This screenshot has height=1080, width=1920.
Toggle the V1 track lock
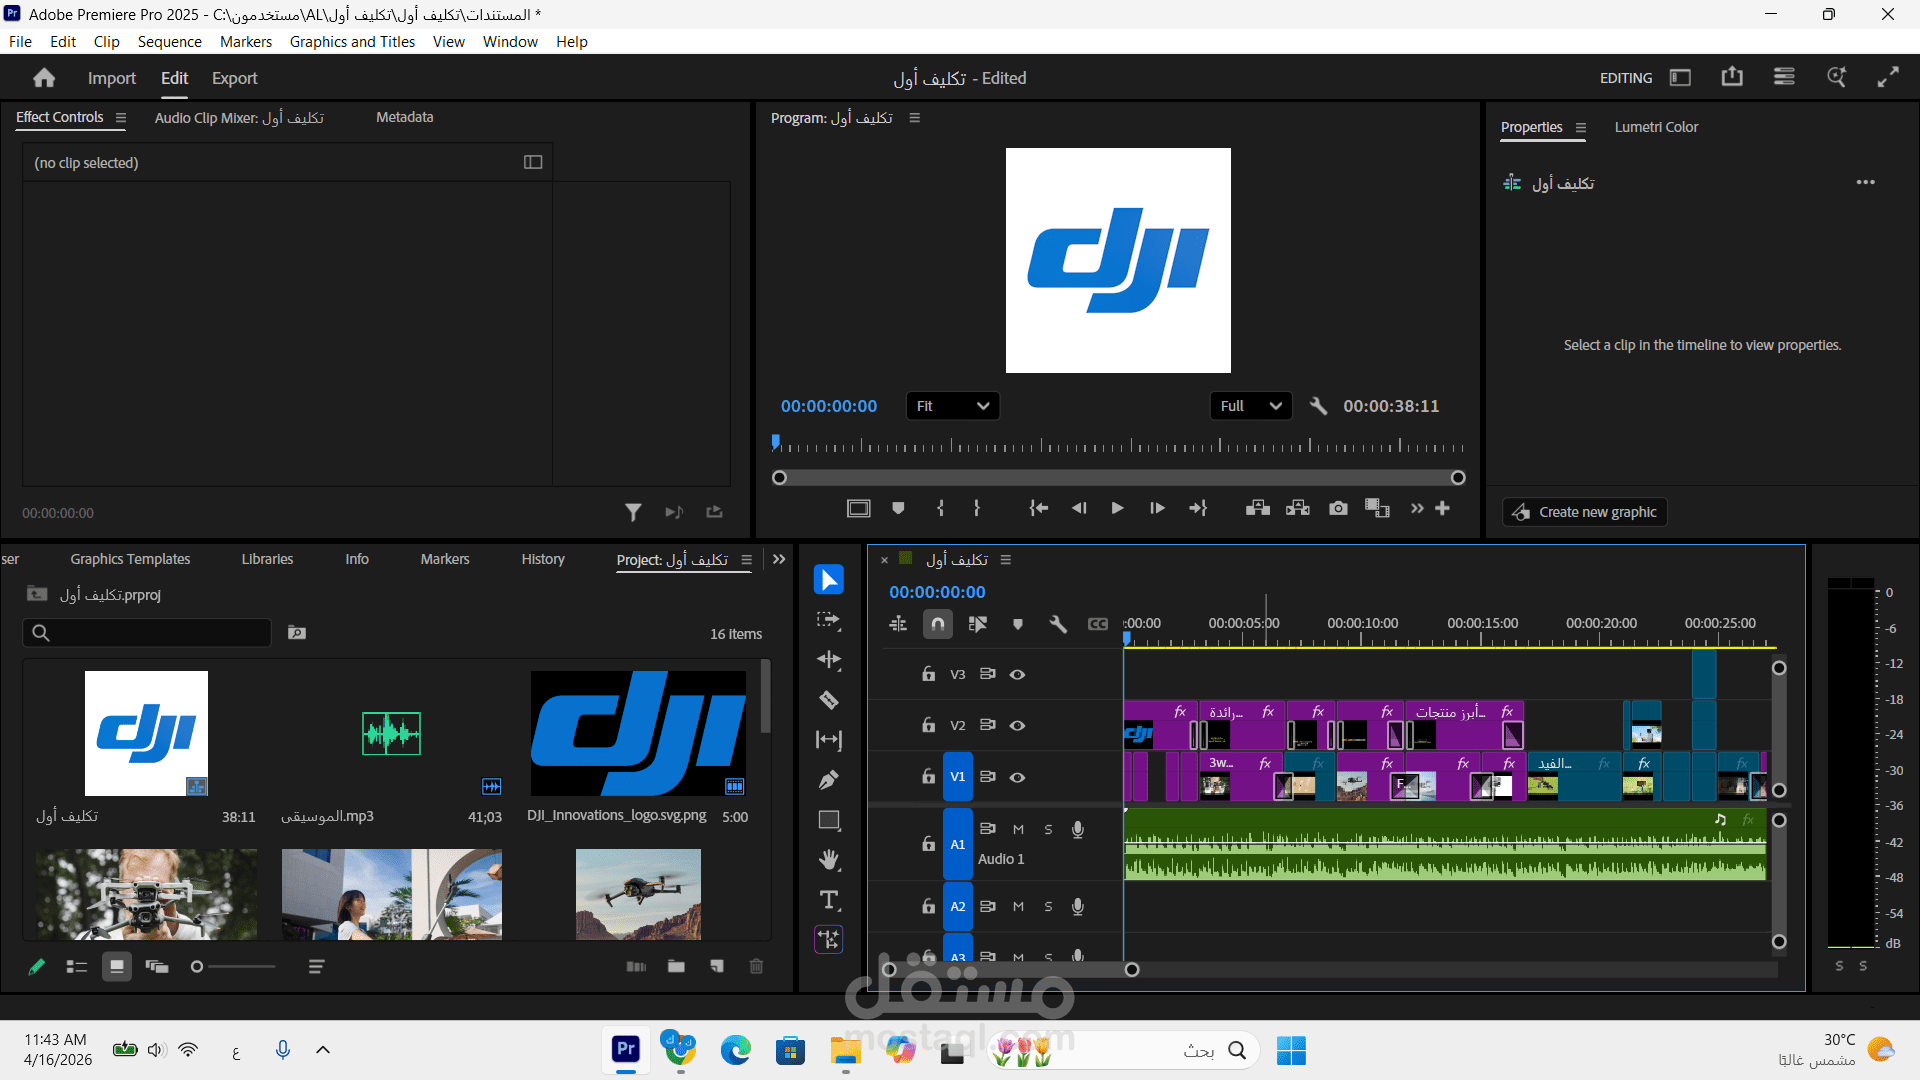tap(929, 777)
